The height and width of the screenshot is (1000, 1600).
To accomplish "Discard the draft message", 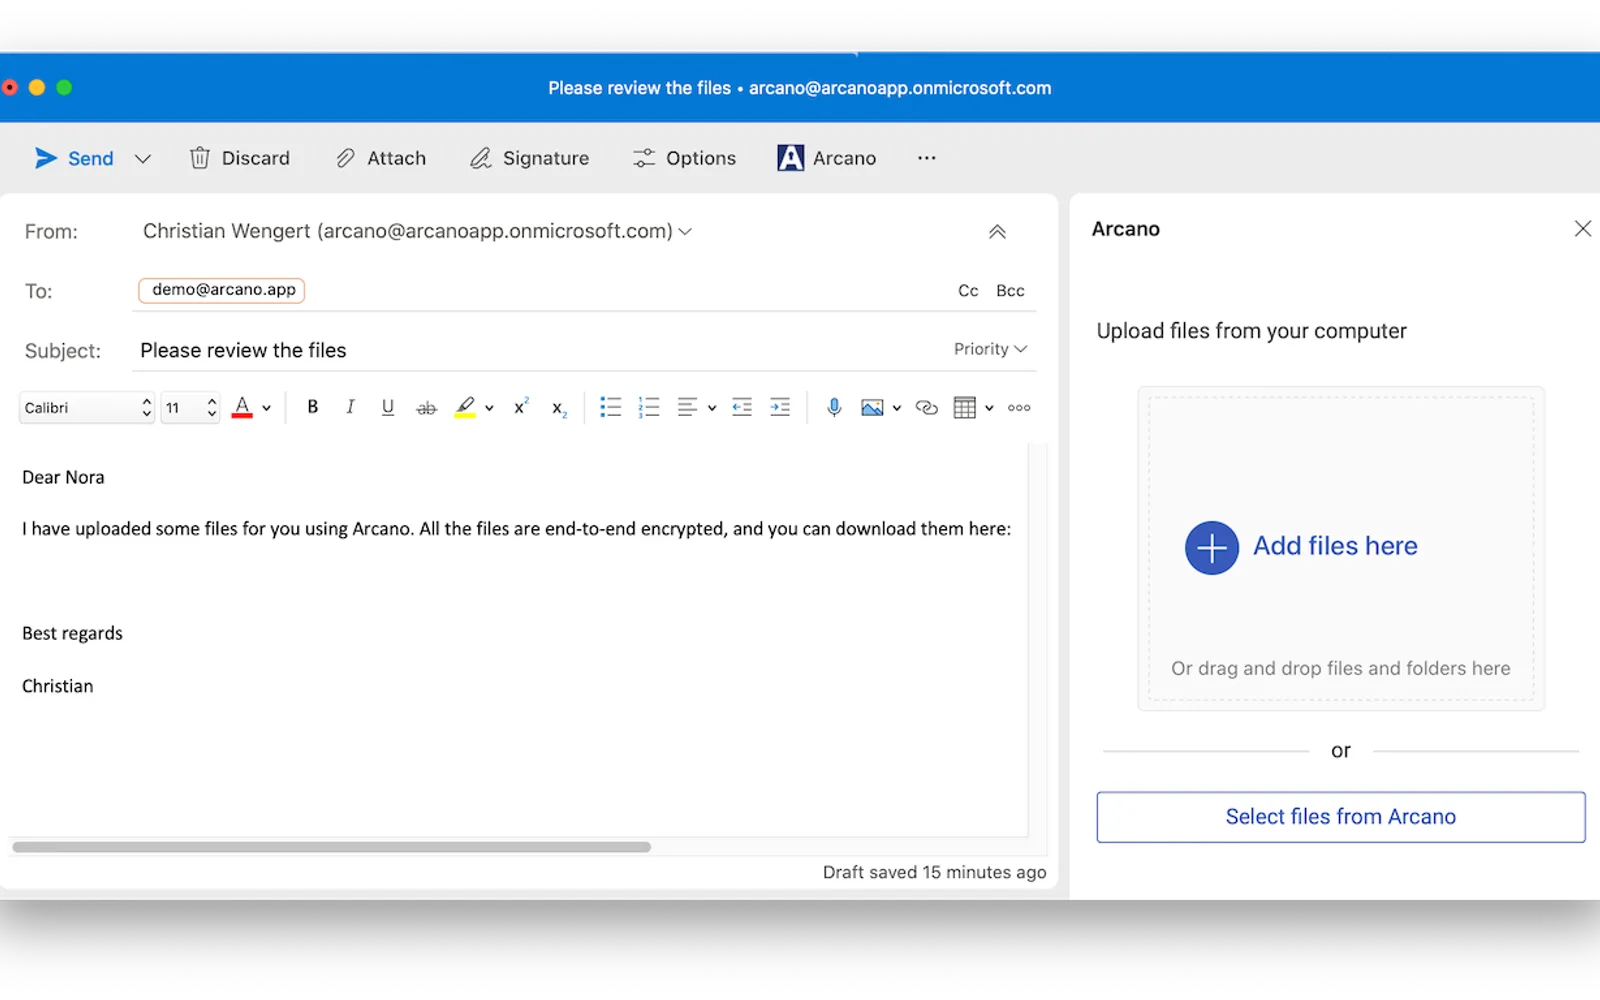I will pos(240,158).
